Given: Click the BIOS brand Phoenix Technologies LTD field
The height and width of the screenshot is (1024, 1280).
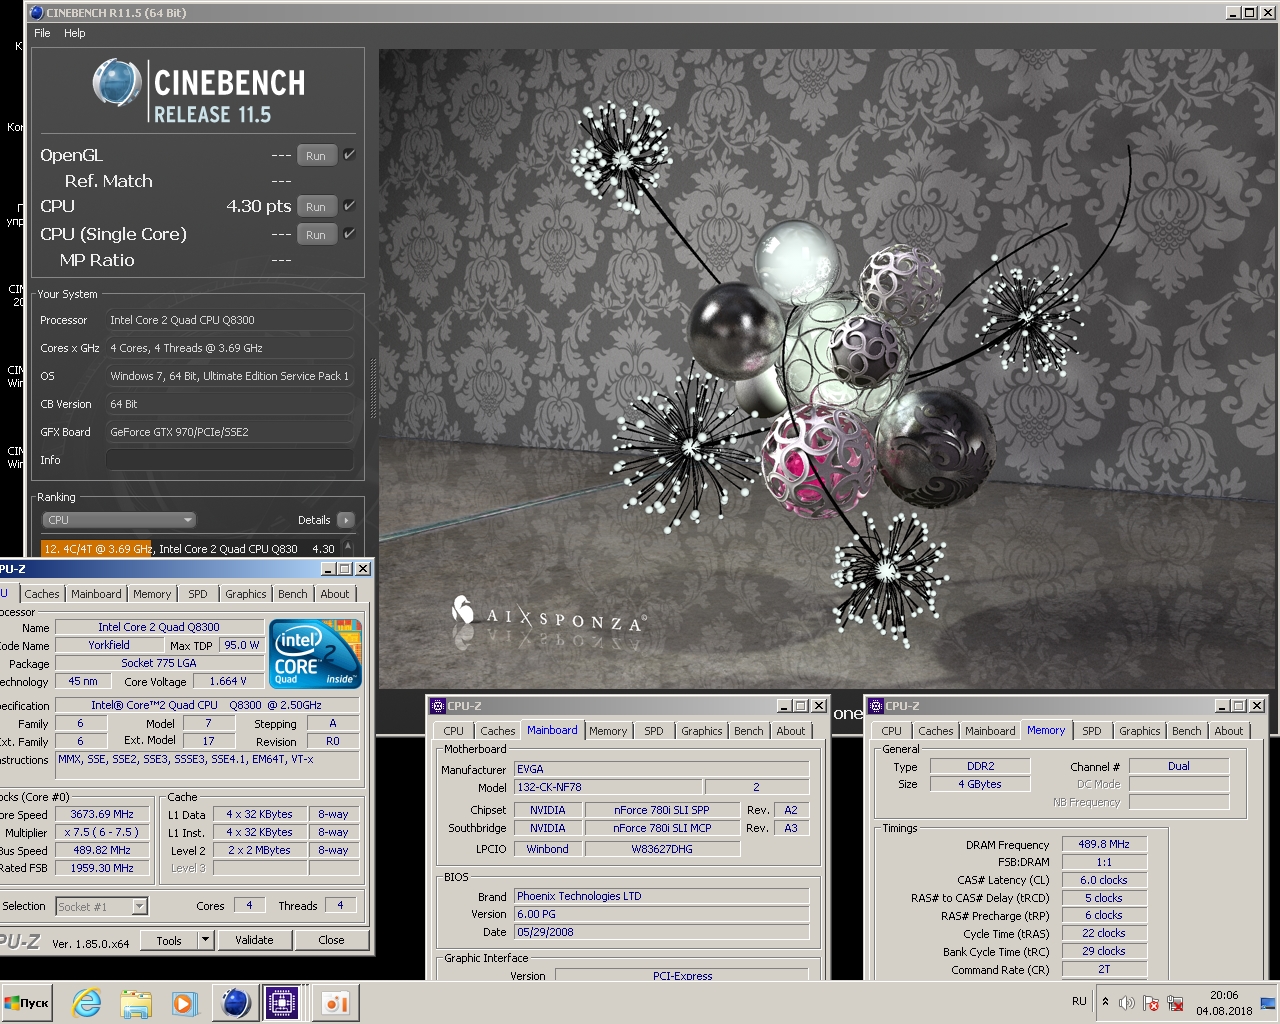Looking at the screenshot, I should point(661,896).
